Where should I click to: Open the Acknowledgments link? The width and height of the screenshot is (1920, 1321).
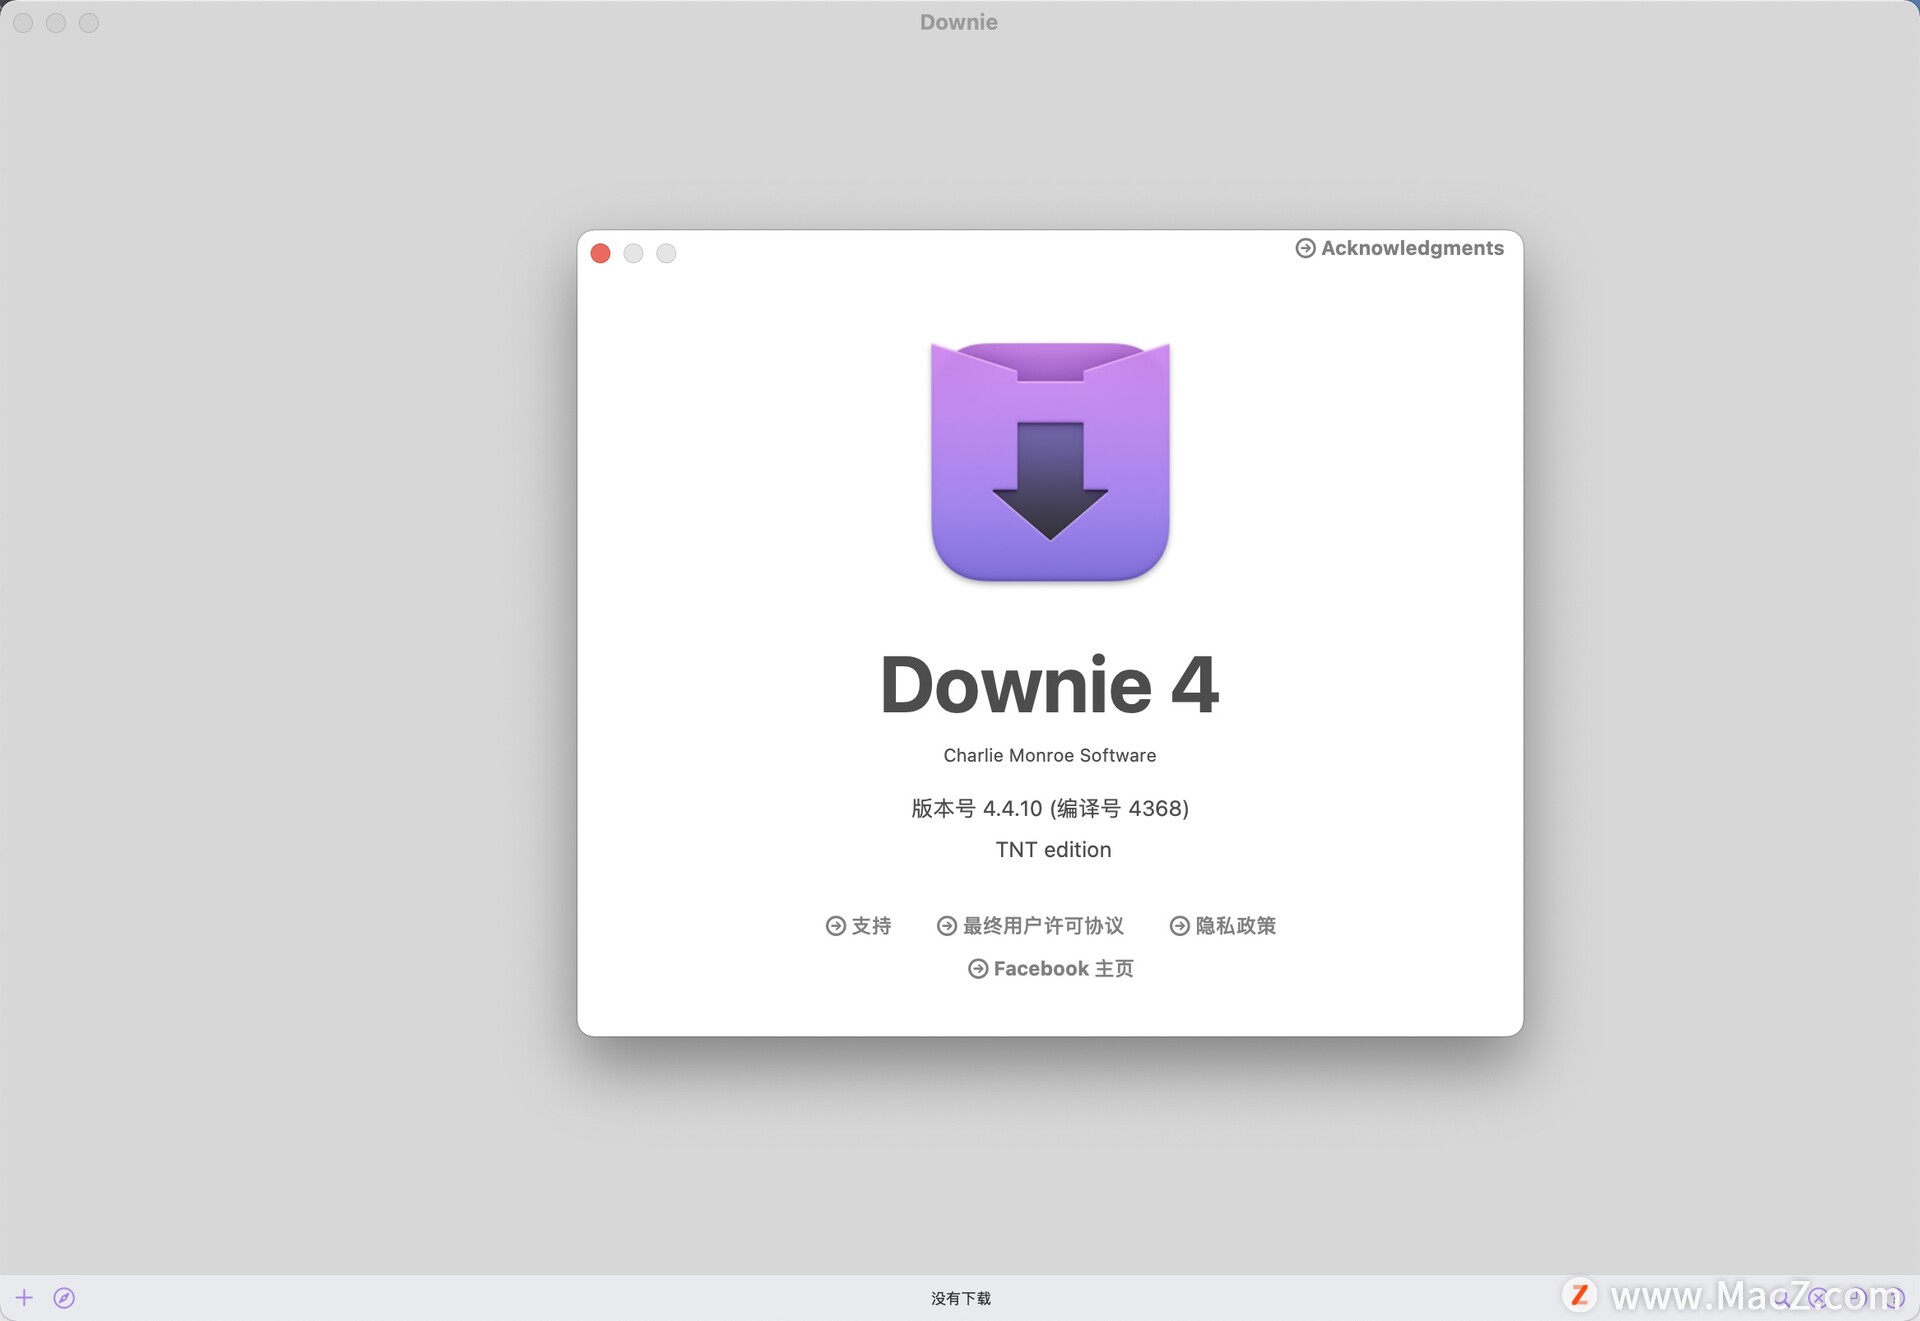[x=1399, y=248]
